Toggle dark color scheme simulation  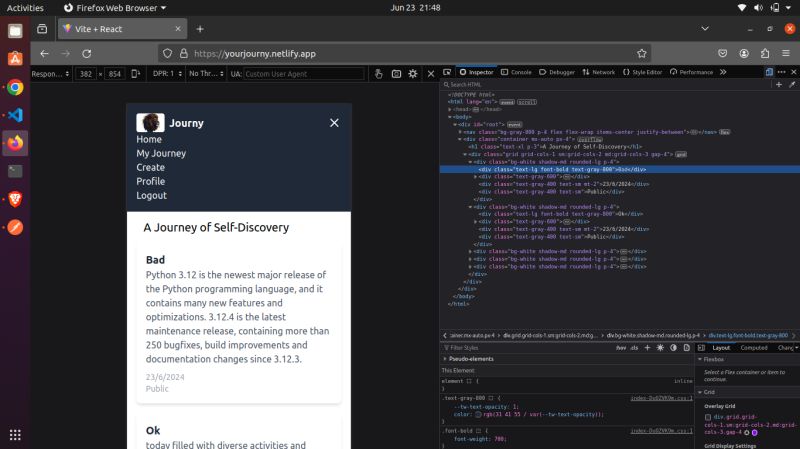673,347
